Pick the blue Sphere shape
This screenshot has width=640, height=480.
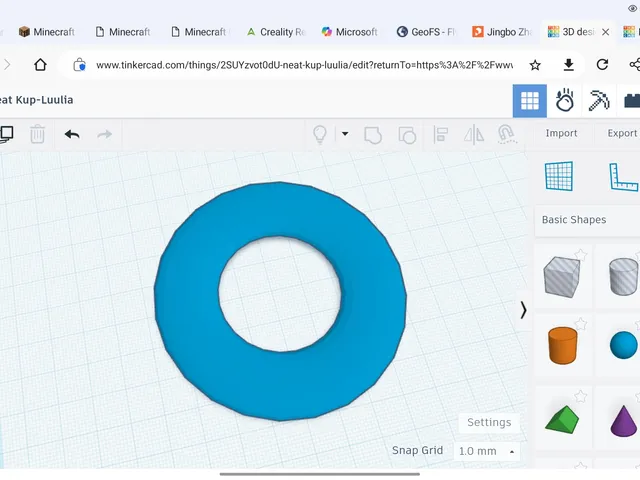623,345
